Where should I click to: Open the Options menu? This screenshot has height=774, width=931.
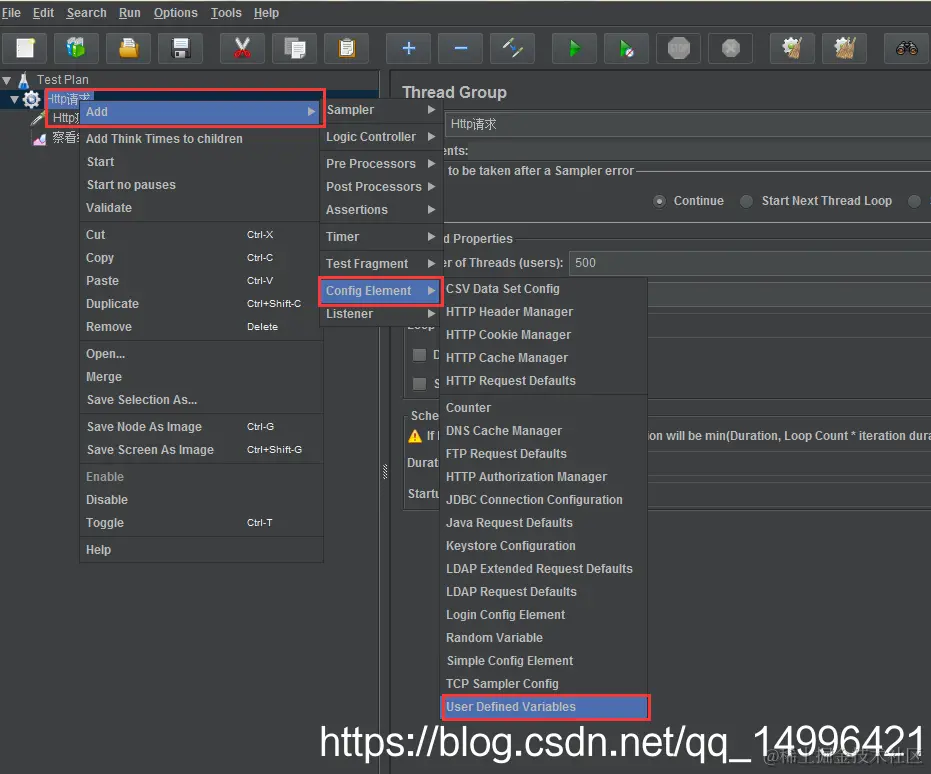click(x=175, y=12)
